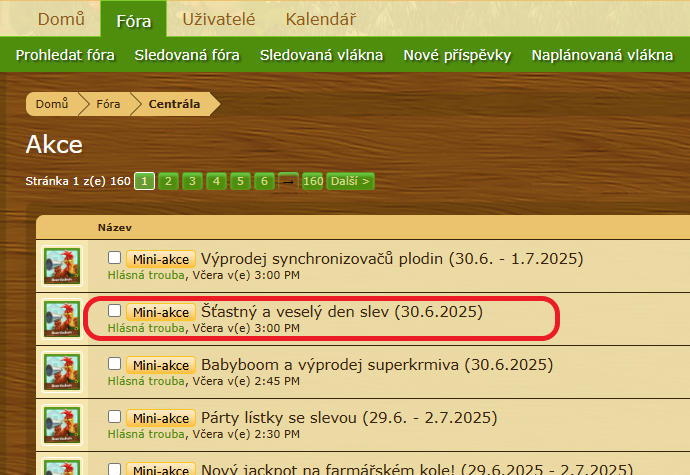690x475 pixels.
Task: Open Prohledat fóra in the green bar
Action: (66, 55)
